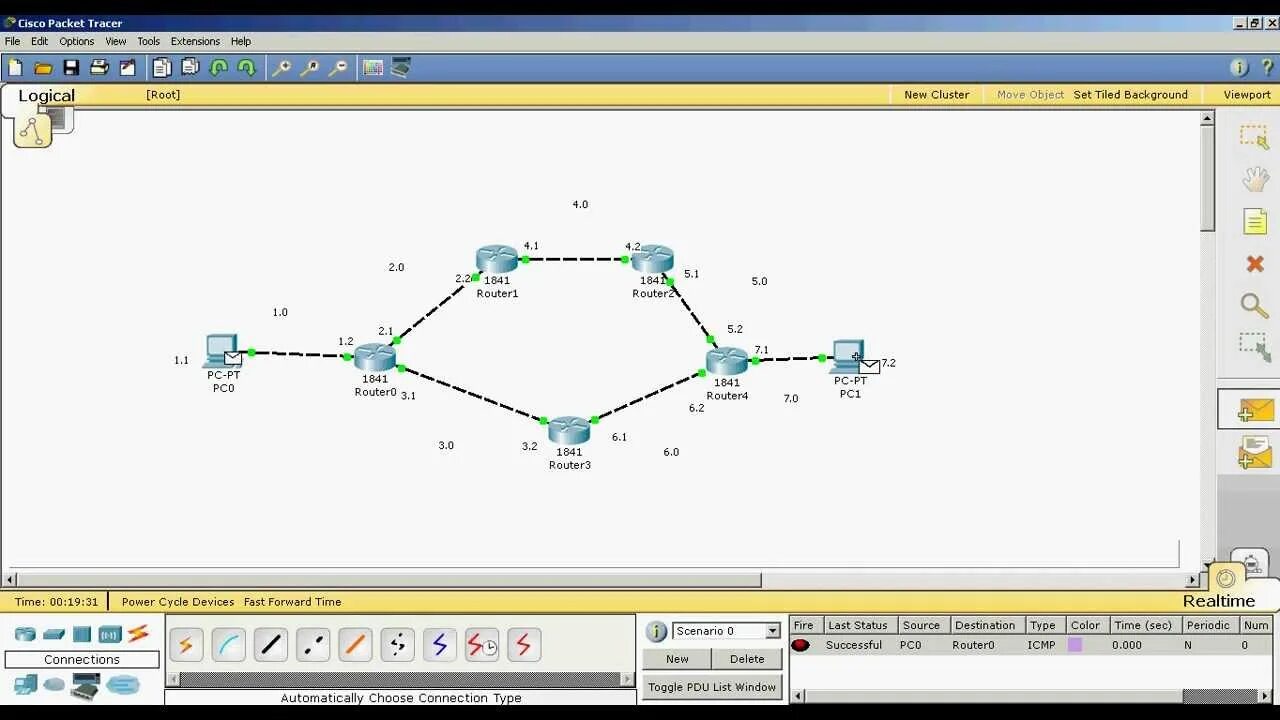Screen dimensions: 1280x720
Task: Choose the Custom Made Devices category
Action: [85, 686]
